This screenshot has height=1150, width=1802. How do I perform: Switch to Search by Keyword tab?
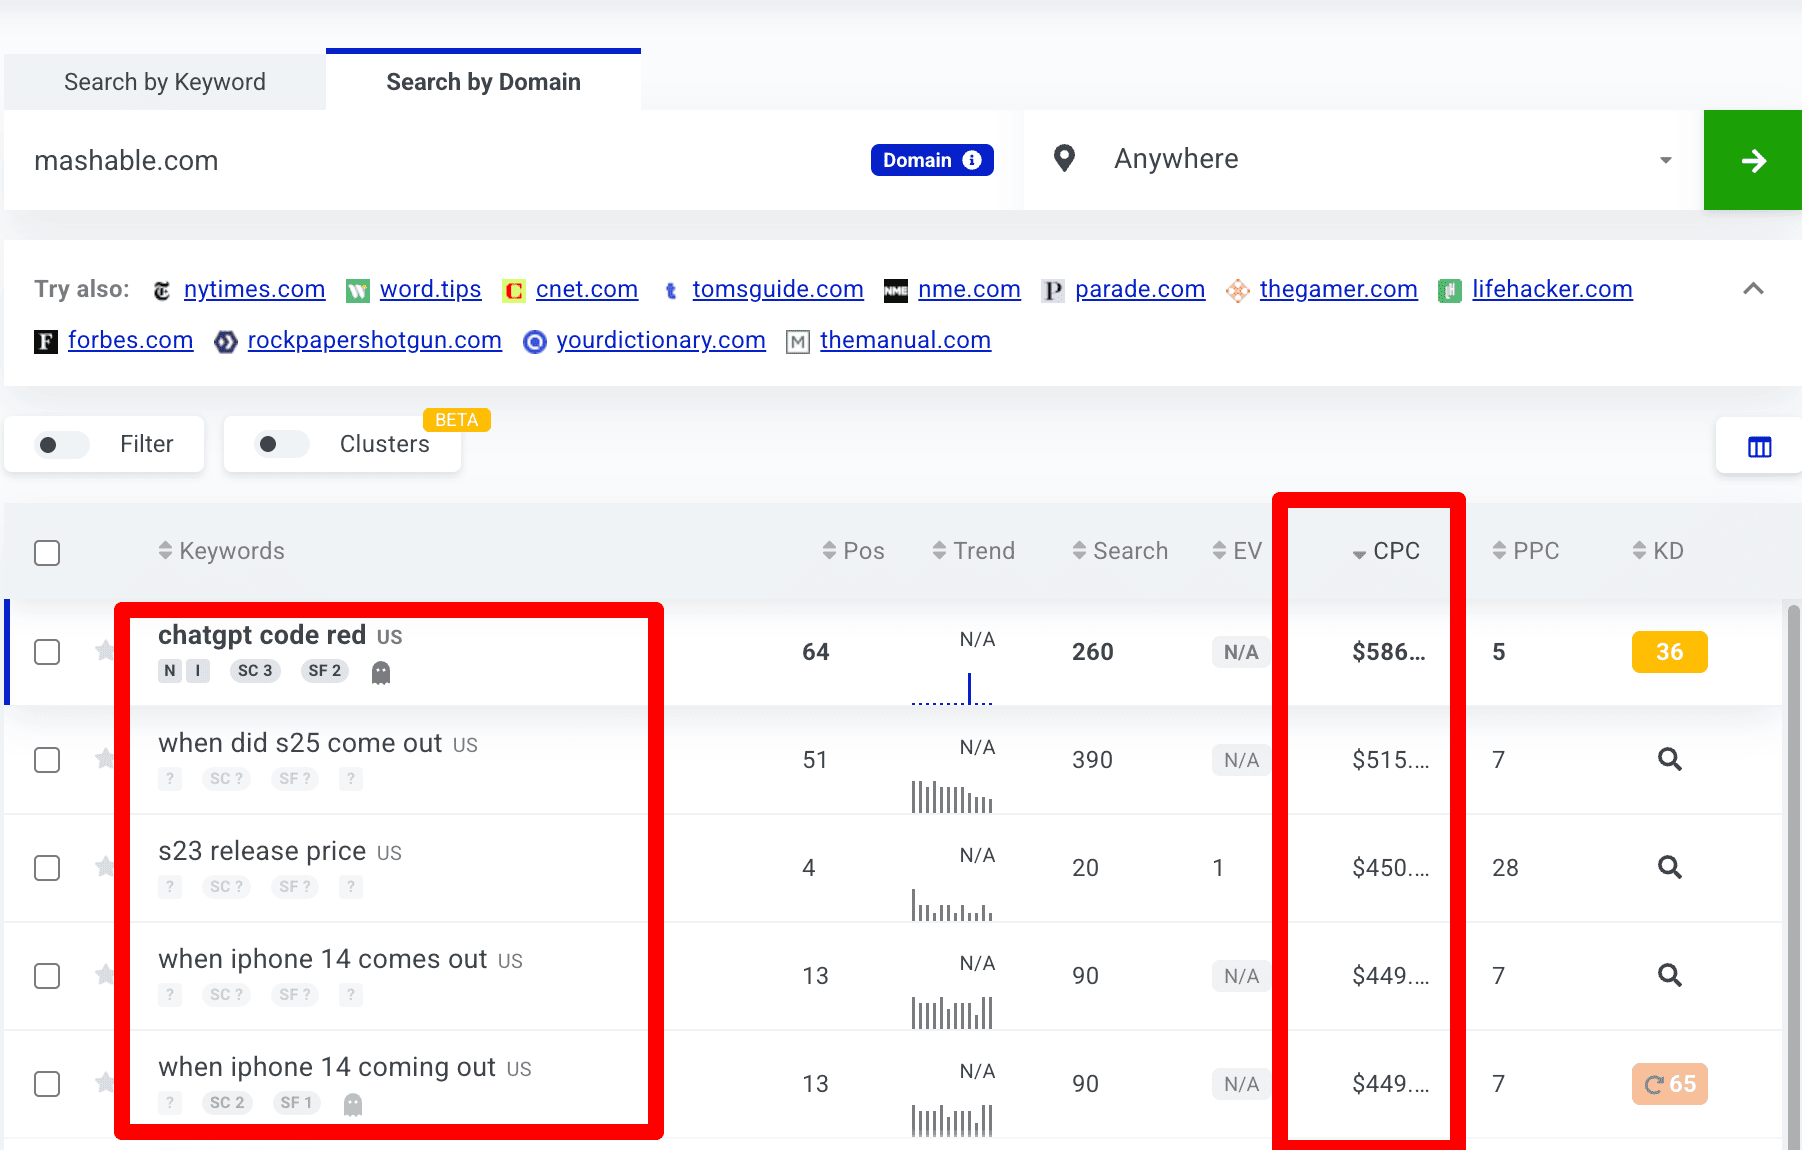coord(165,82)
